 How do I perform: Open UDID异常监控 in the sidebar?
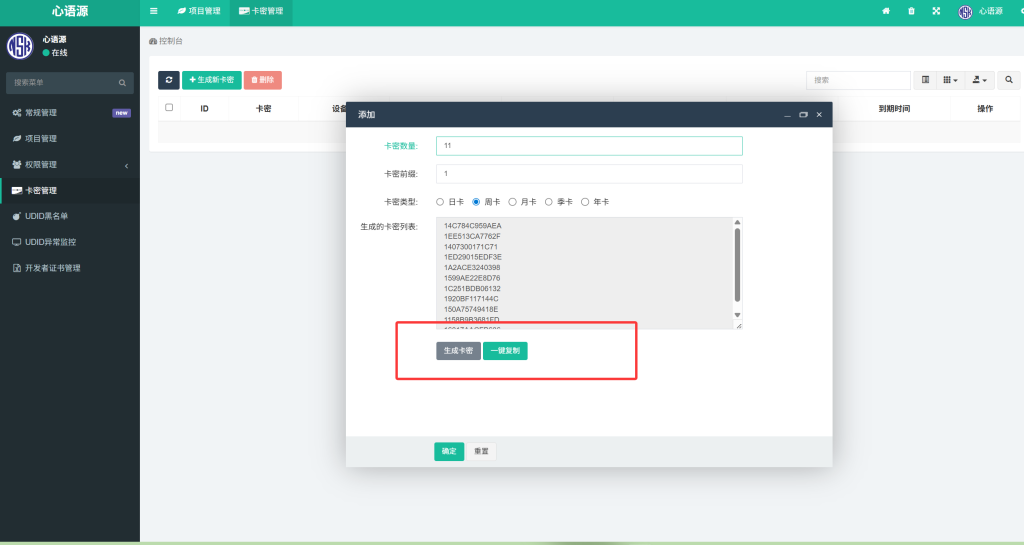70,242
